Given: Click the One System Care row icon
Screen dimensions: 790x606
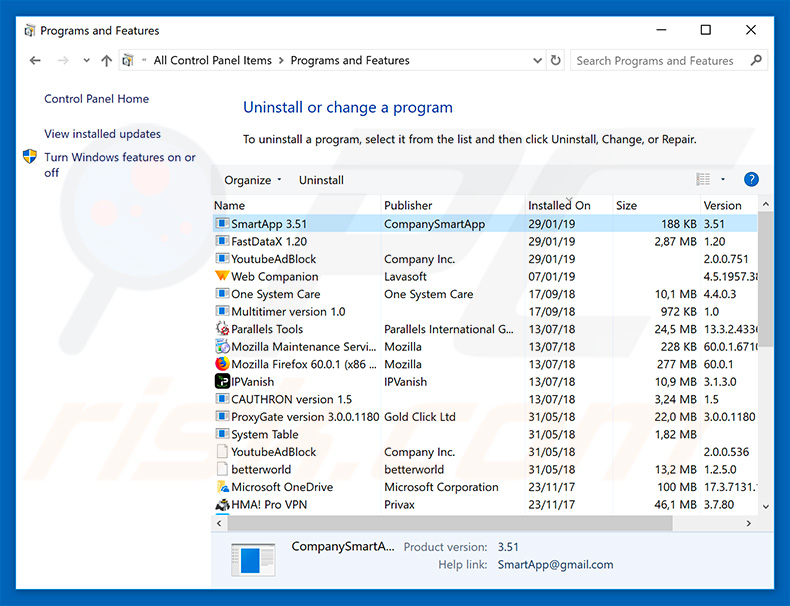Looking at the screenshot, I should point(222,294).
